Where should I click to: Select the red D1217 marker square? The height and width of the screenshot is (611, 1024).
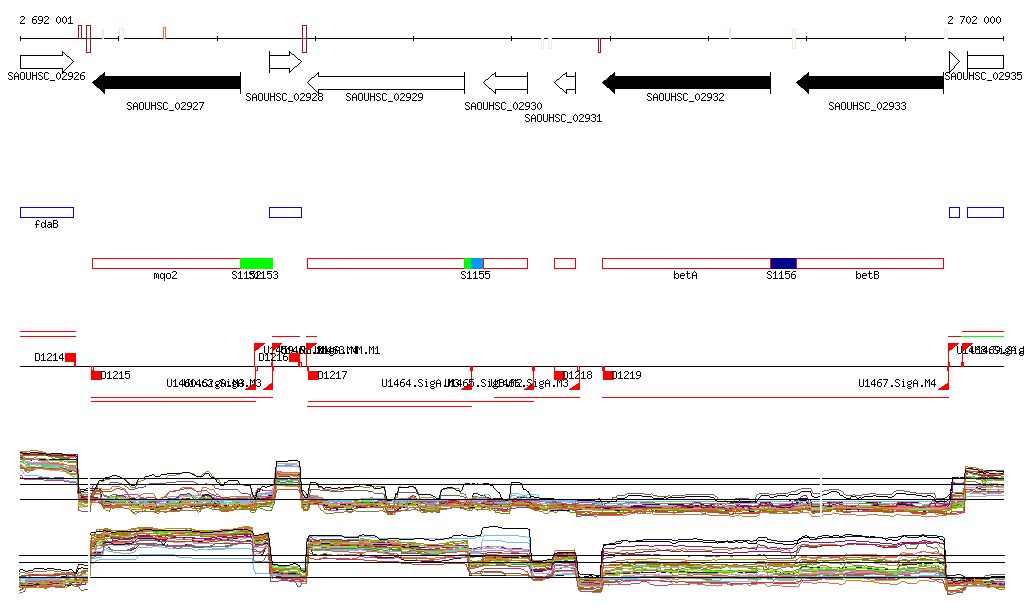pyautogui.click(x=313, y=375)
